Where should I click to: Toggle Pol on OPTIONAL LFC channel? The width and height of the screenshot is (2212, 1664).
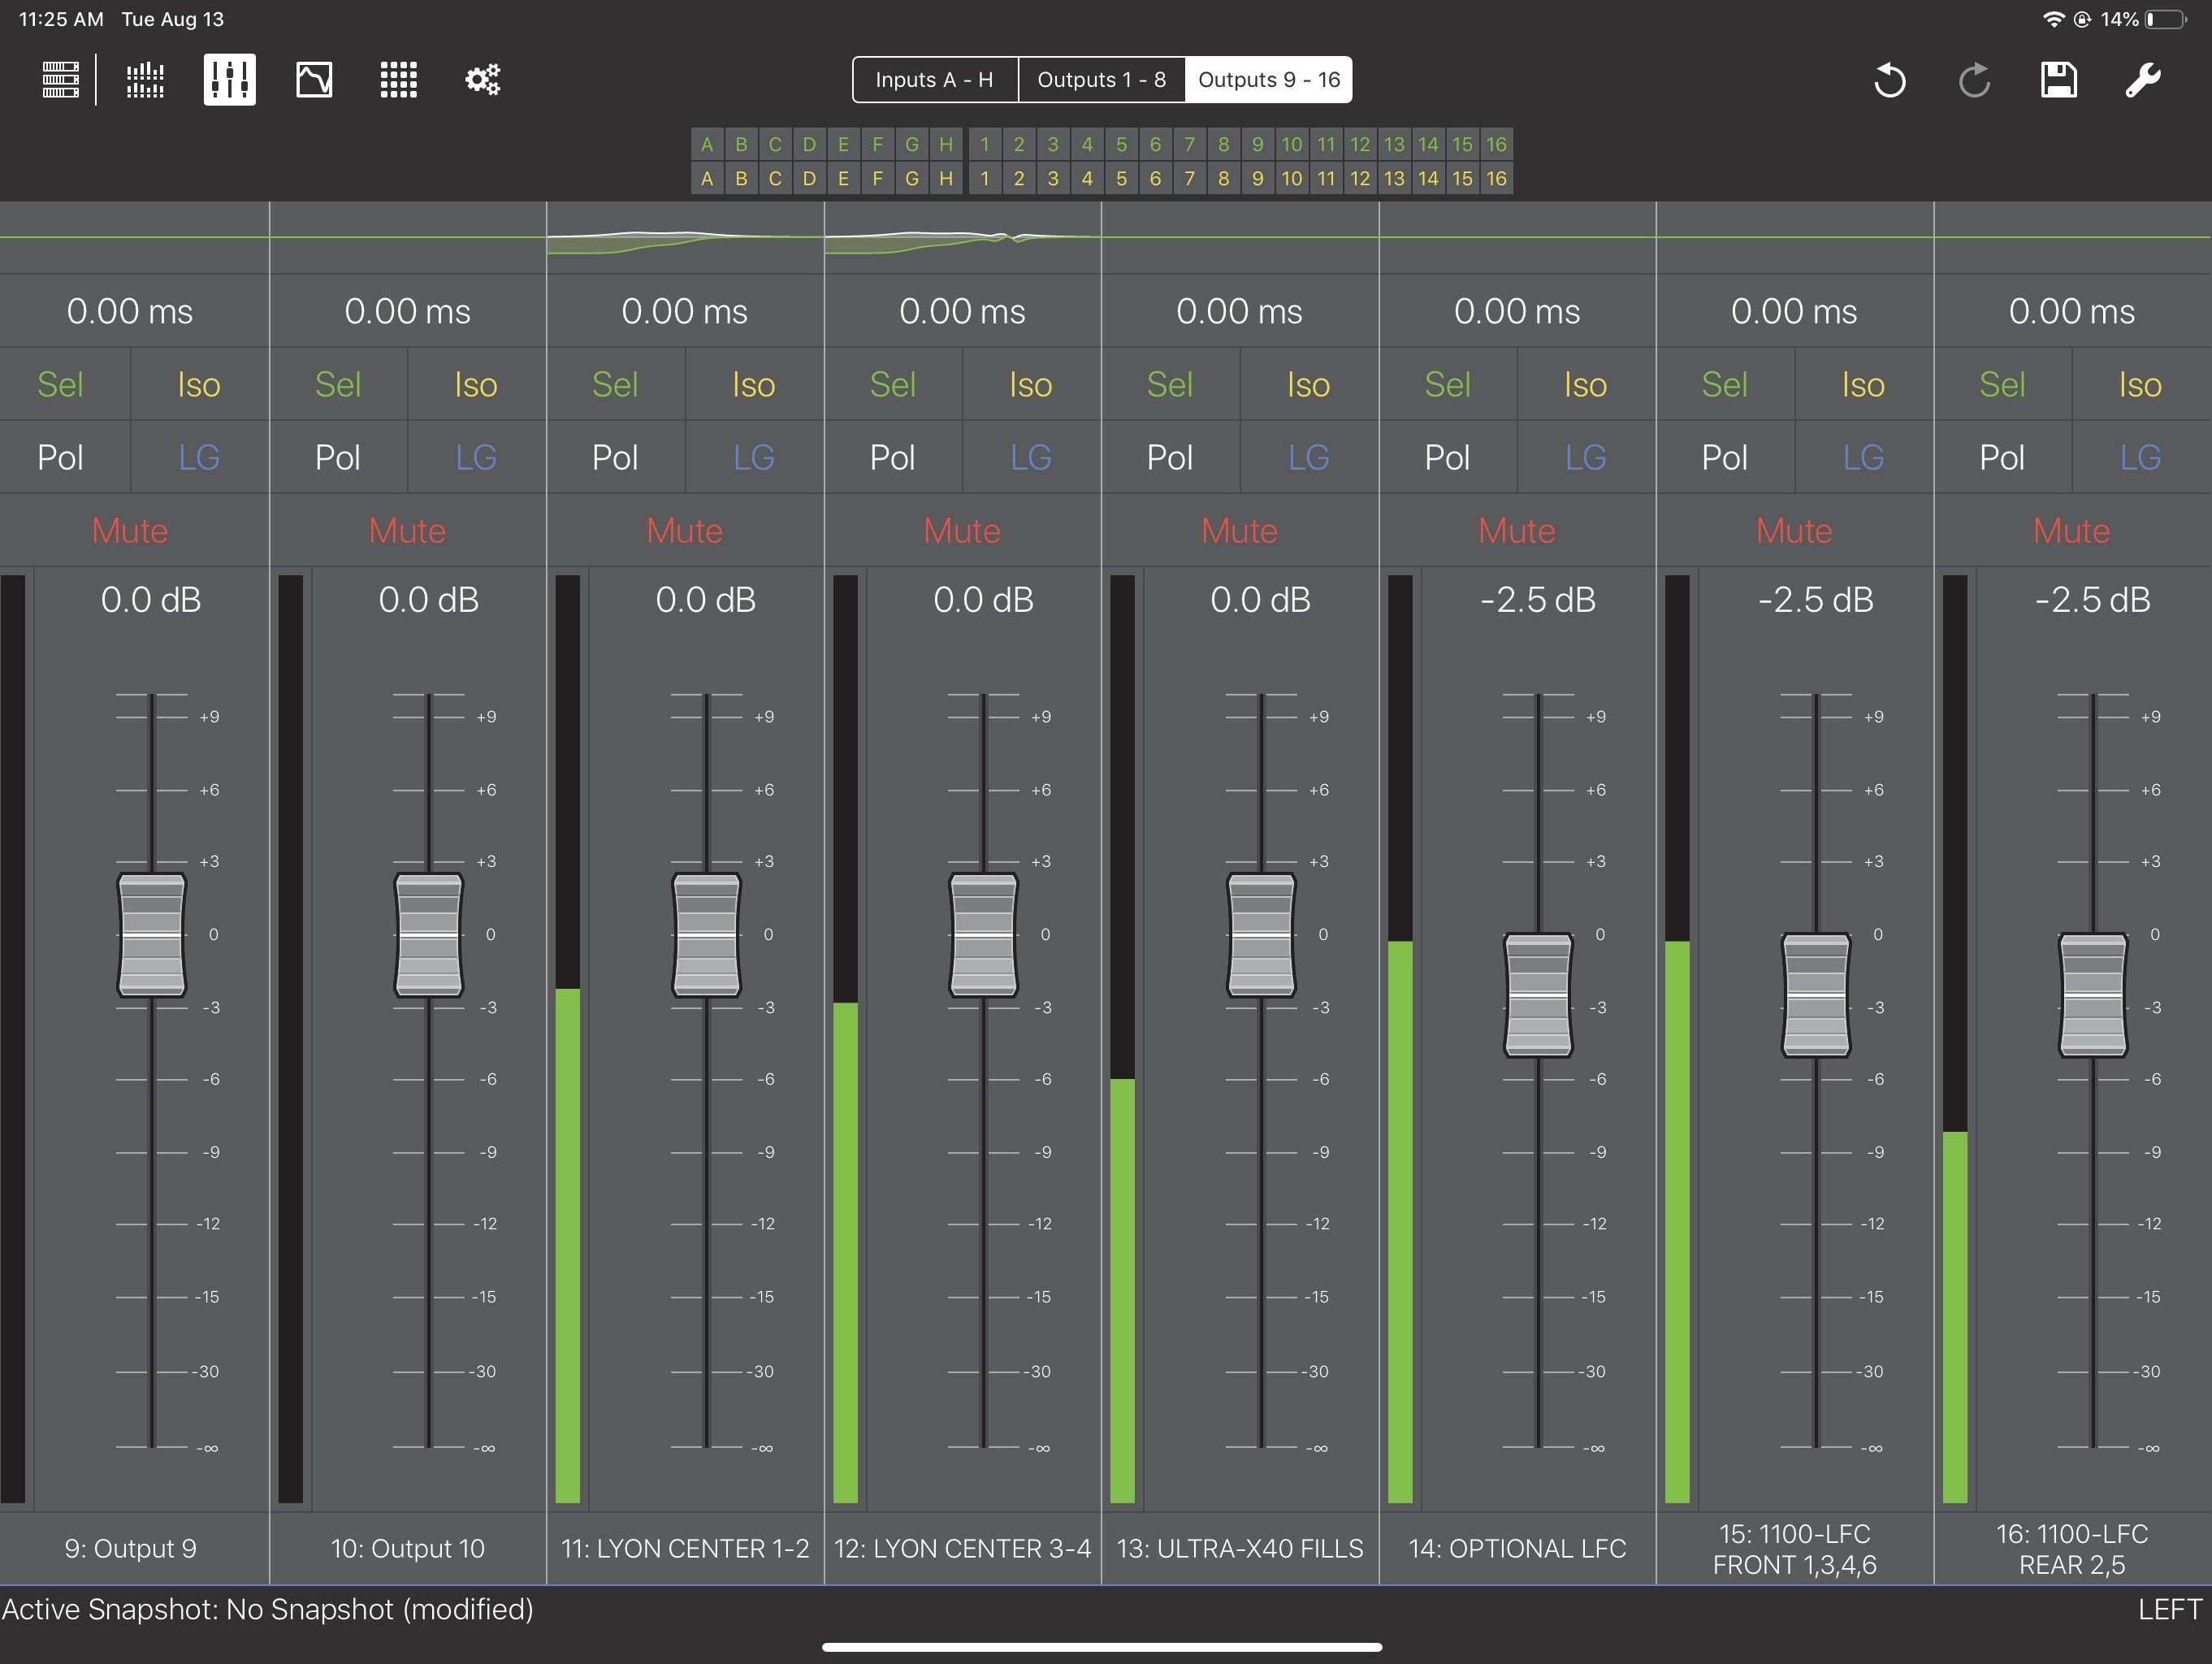(1447, 457)
